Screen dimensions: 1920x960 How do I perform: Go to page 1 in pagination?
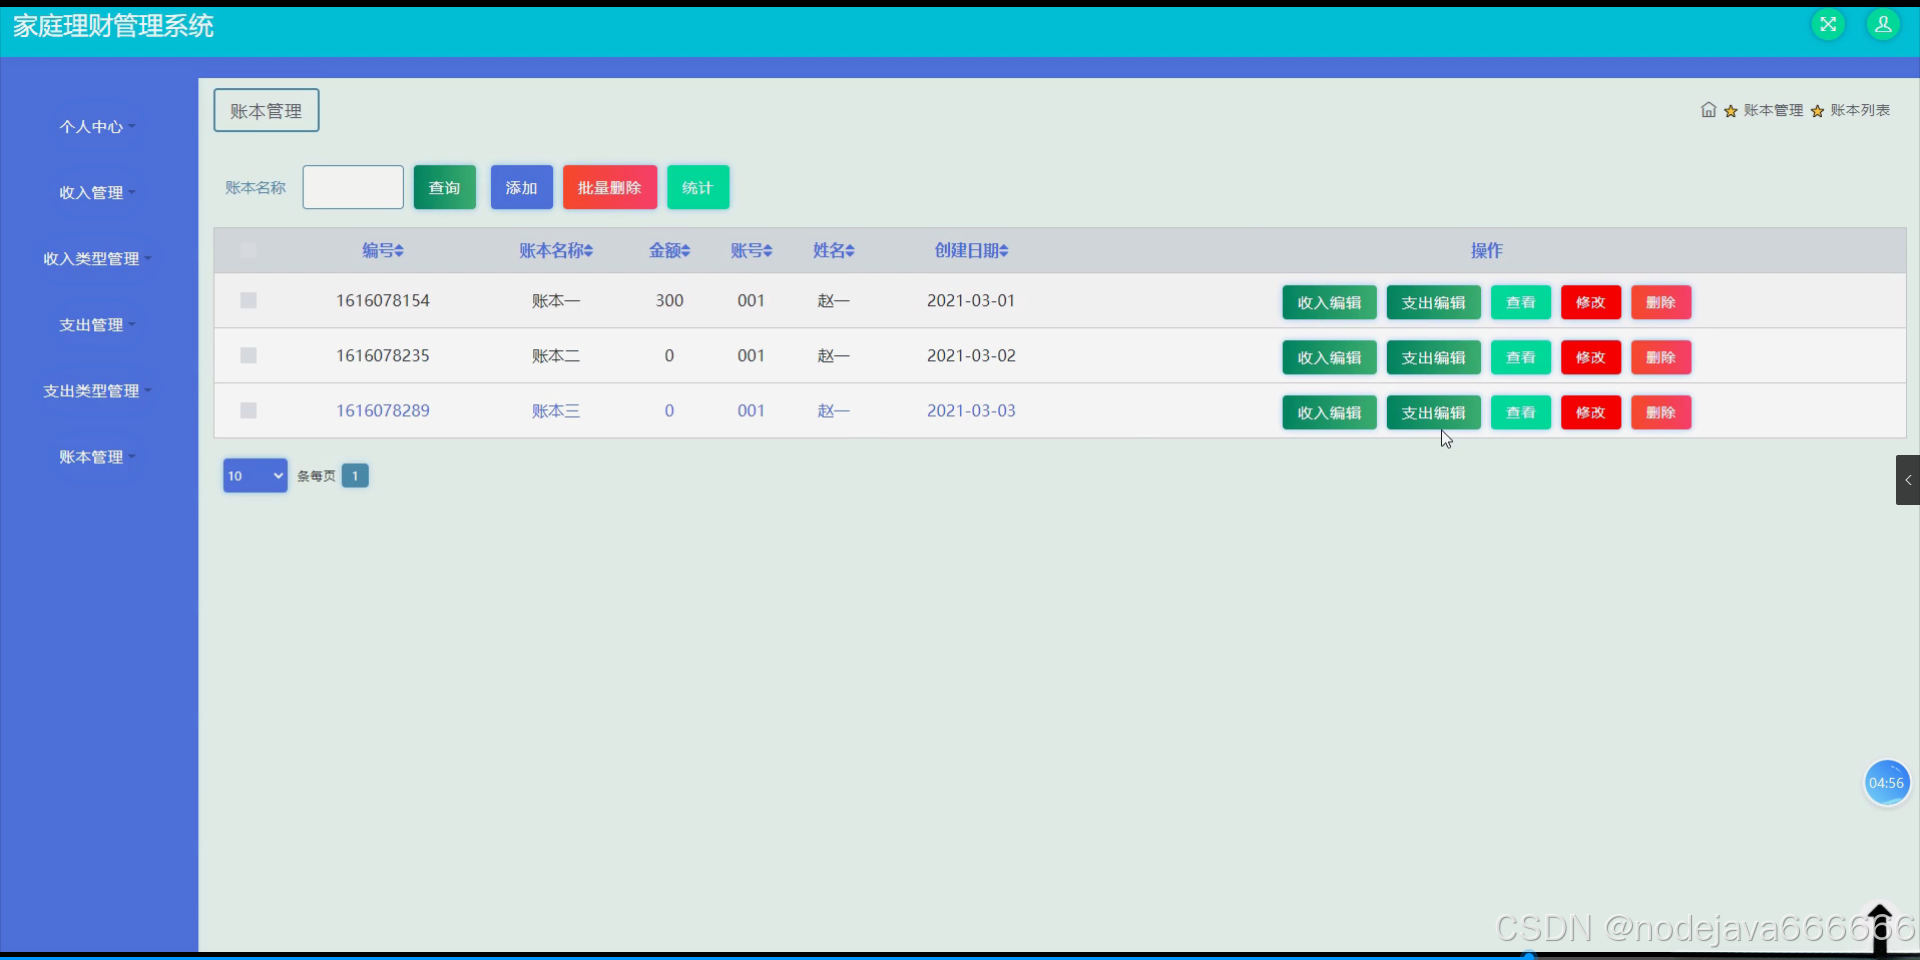355,476
